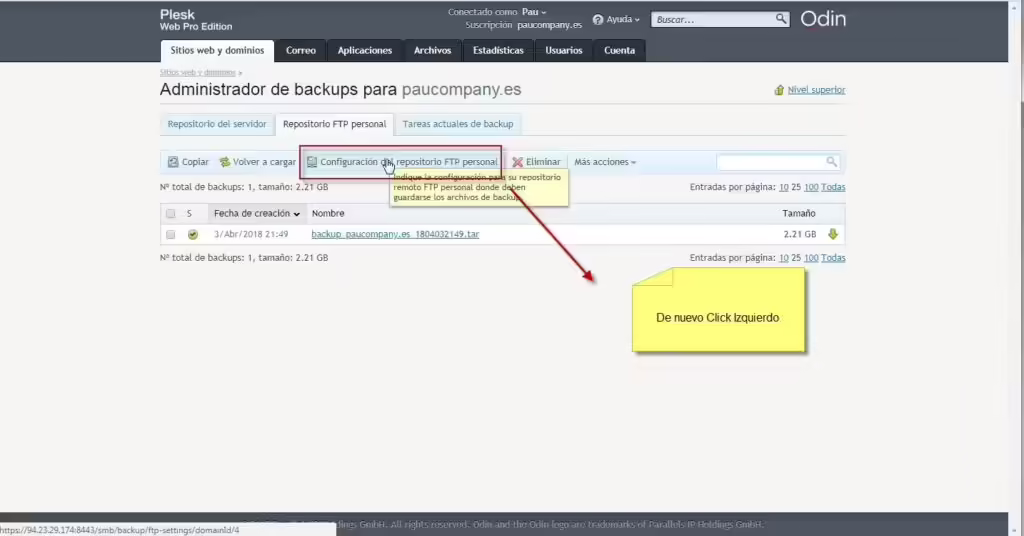This screenshot has width=1024, height=536.
Task: Click the green status icon of backup row
Action: [x=193, y=234]
